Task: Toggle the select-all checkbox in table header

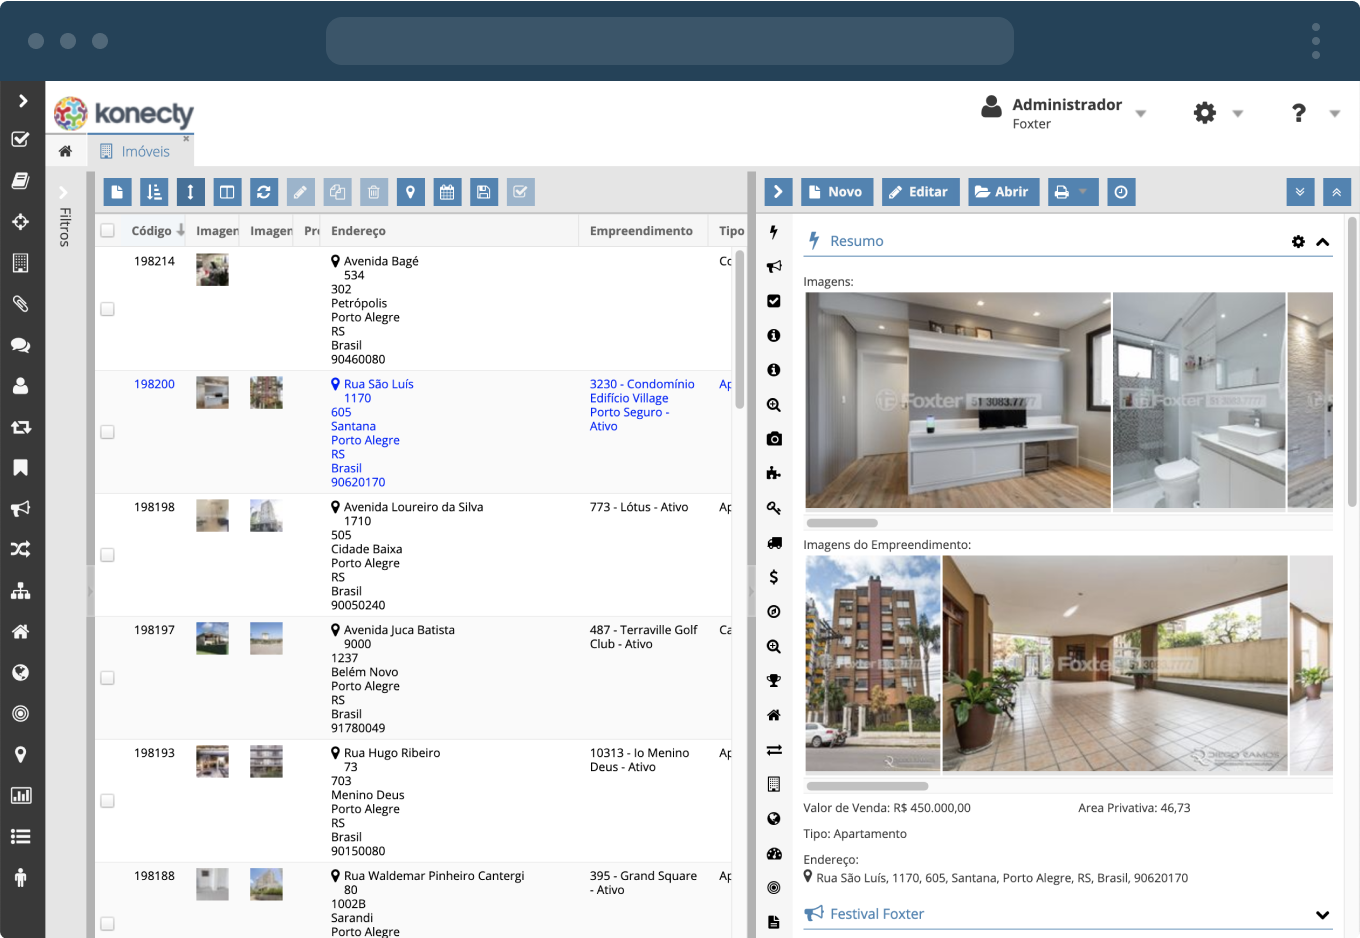Action: 108,231
